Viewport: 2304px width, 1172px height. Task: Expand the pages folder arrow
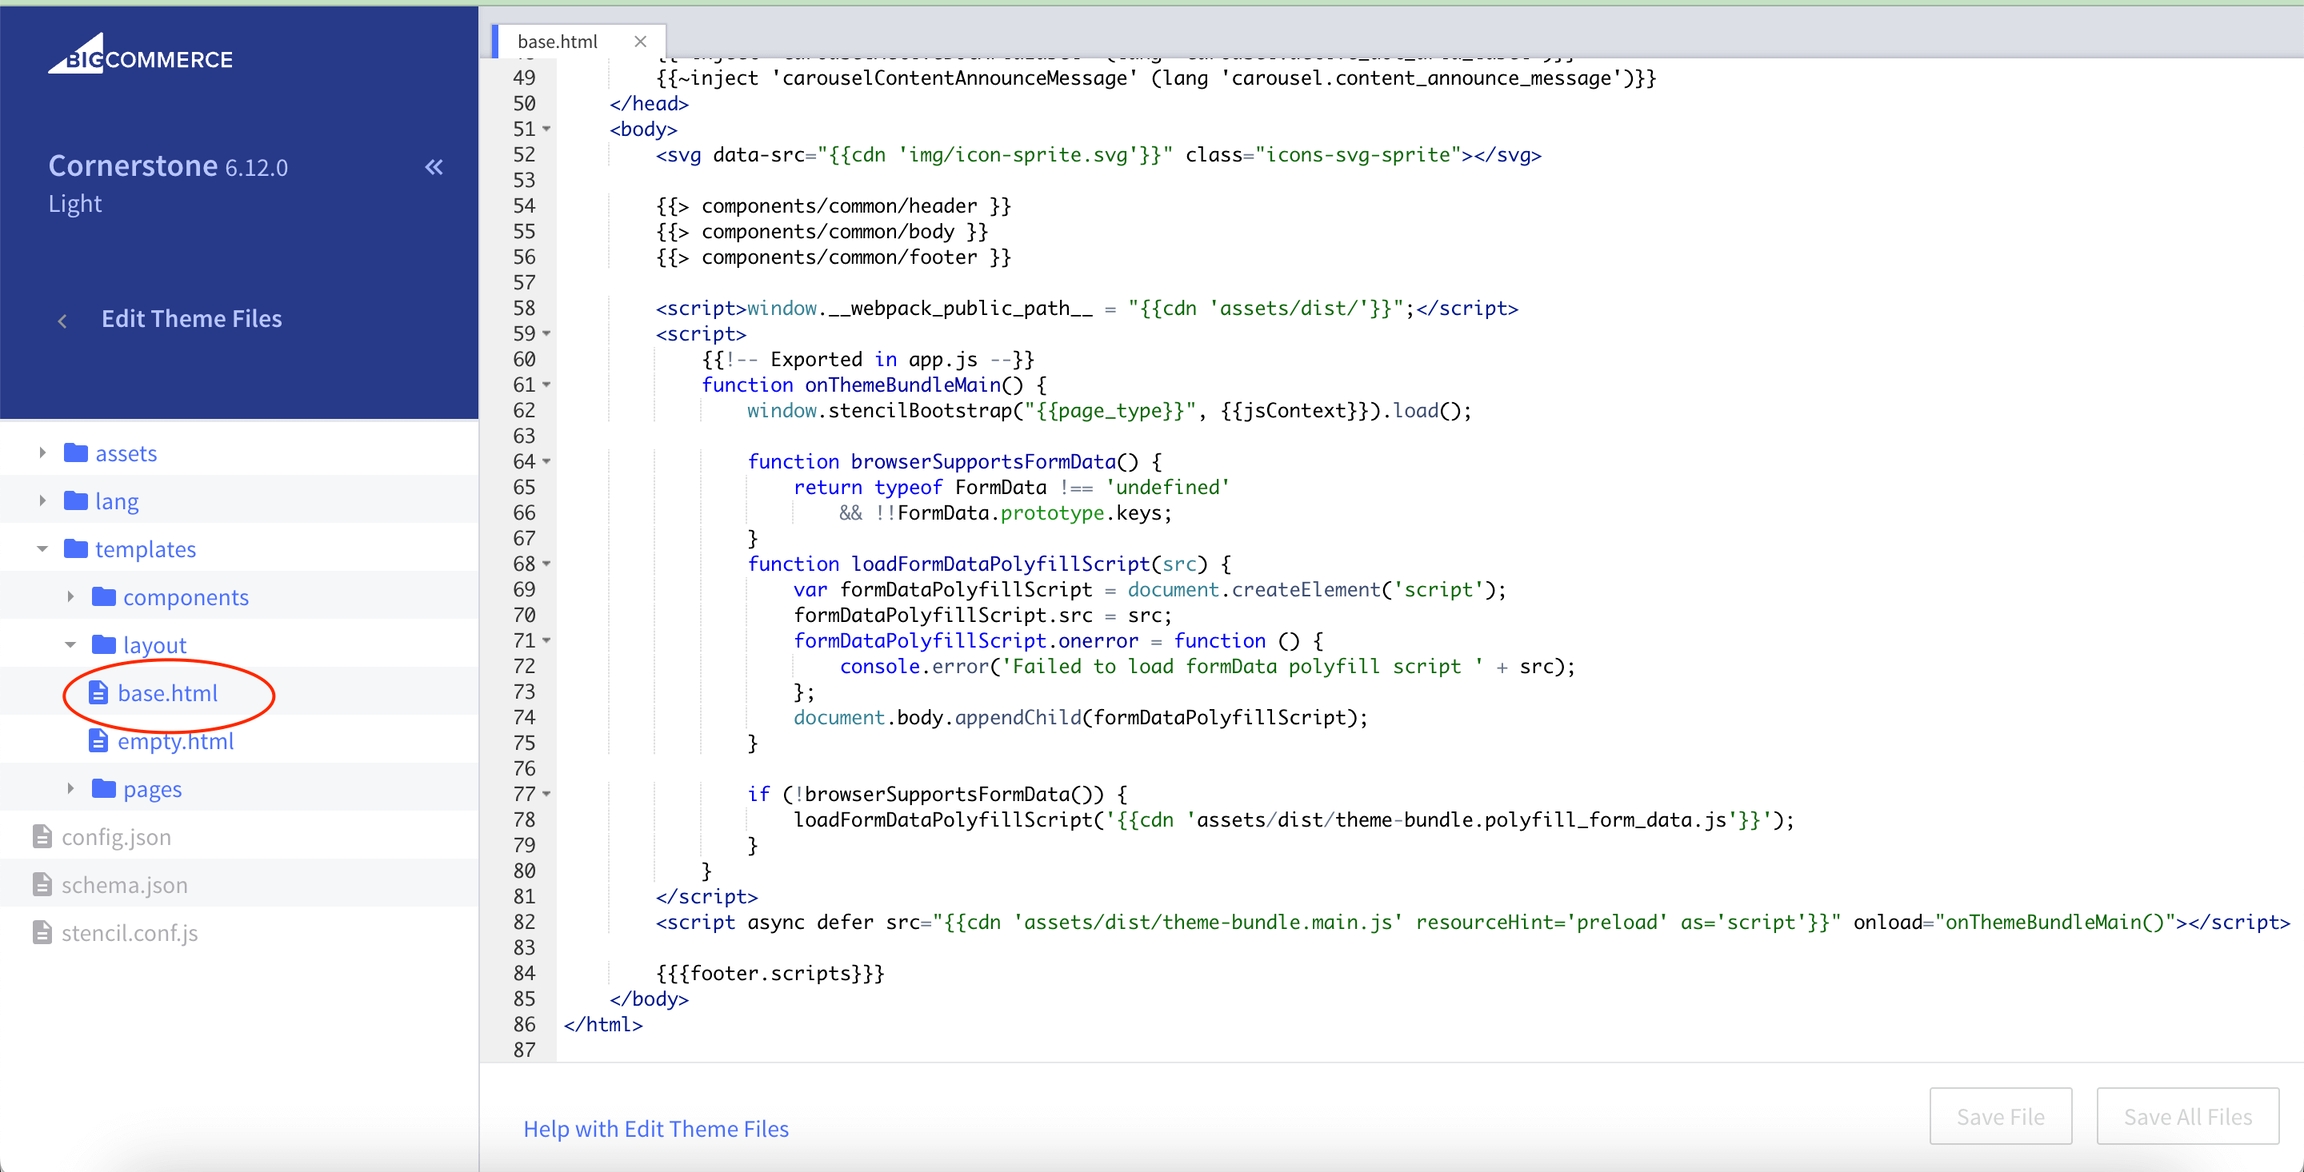coord(70,789)
